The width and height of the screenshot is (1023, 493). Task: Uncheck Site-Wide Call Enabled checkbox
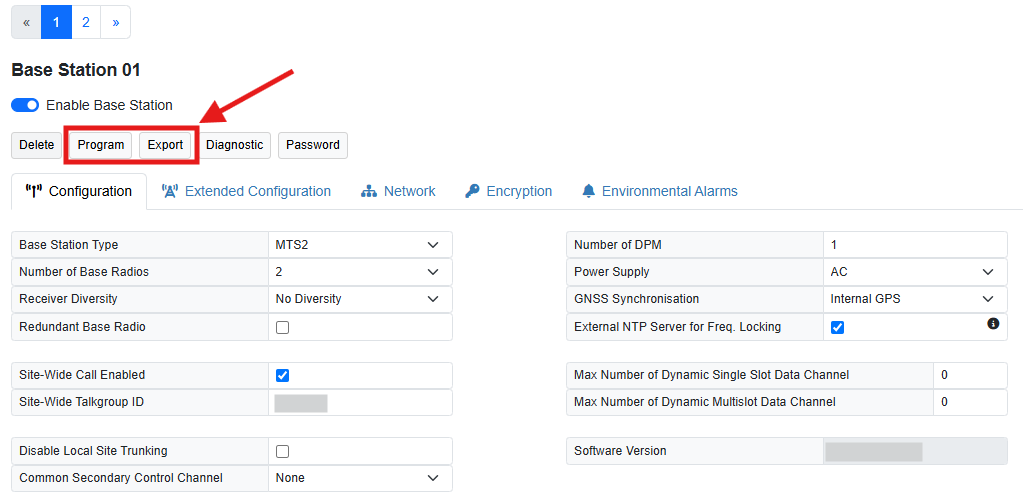(282, 375)
